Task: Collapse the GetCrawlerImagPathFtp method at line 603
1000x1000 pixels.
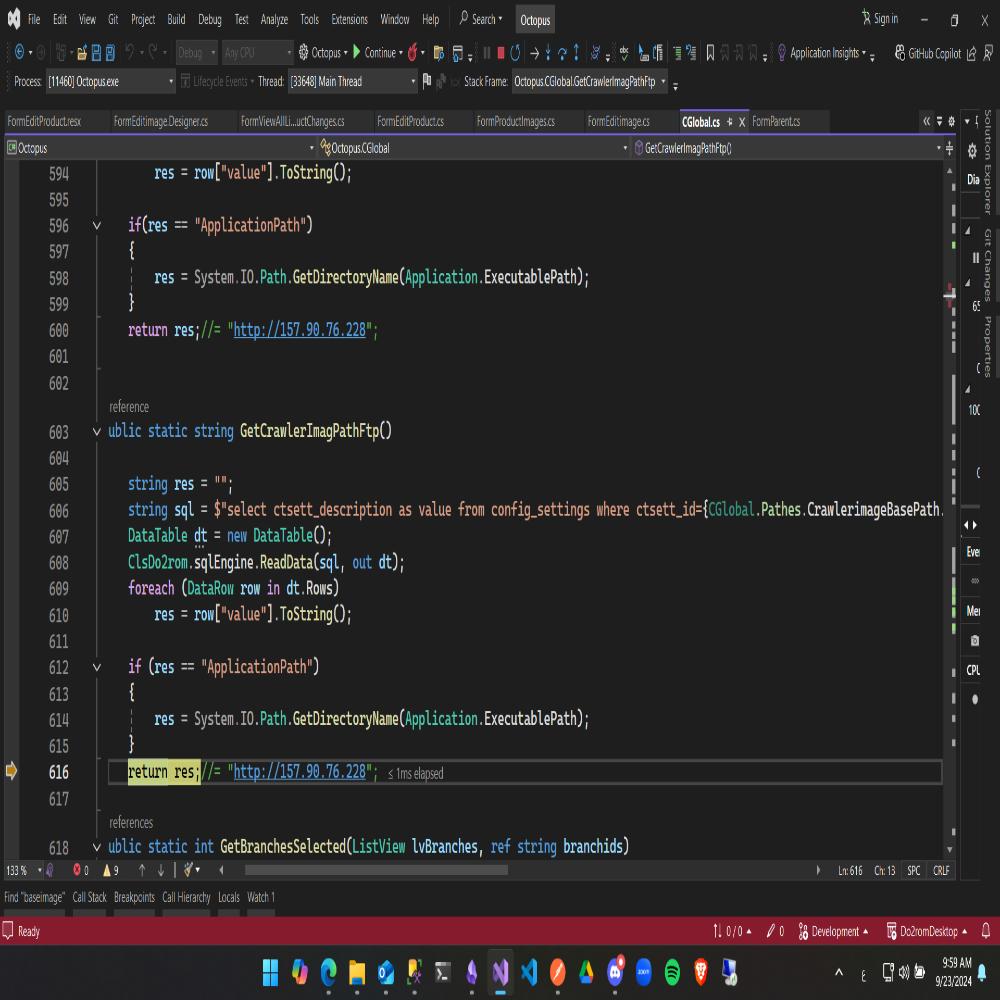Action: (97, 432)
